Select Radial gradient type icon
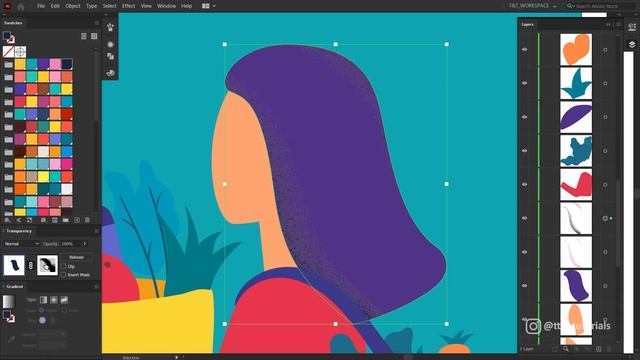The width and height of the screenshot is (640, 360). [54, 300]
